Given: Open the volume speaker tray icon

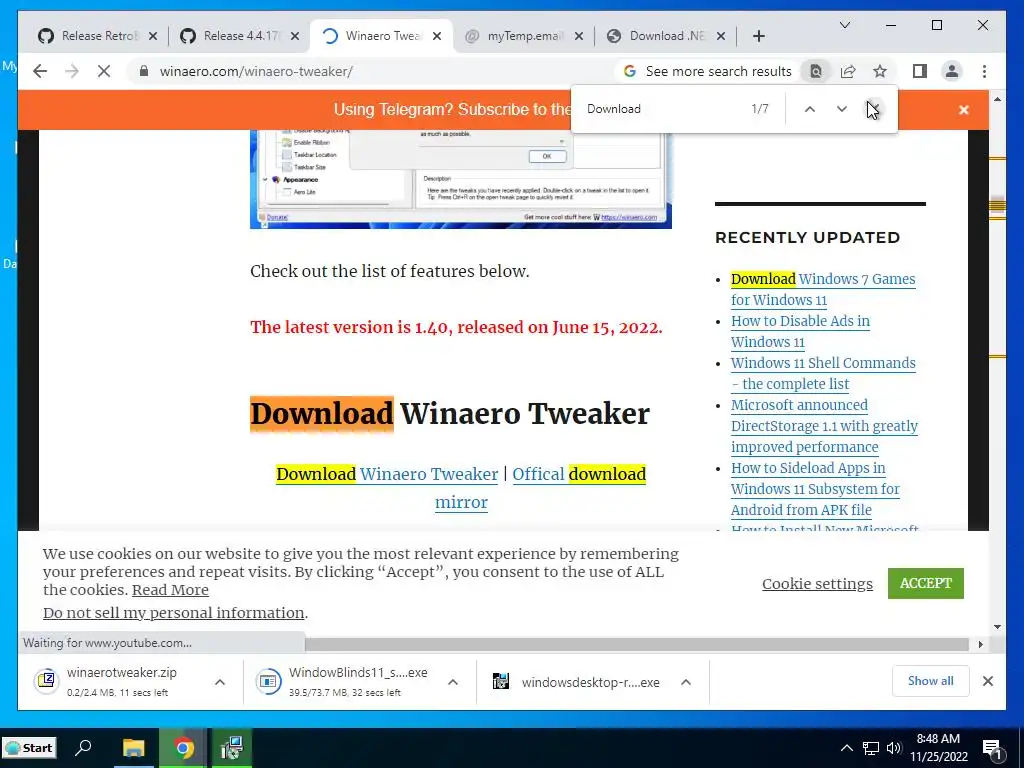Looking at the screenshot, I should coord(894,748).
